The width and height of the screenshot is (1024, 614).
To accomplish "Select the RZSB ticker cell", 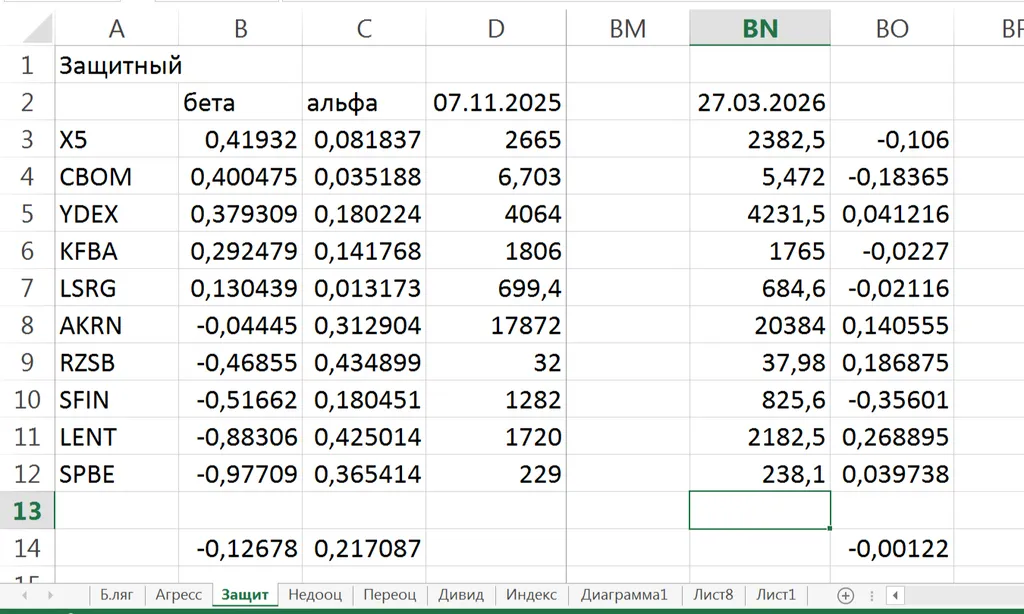I will pyautogui.click(x=116, y=362).
